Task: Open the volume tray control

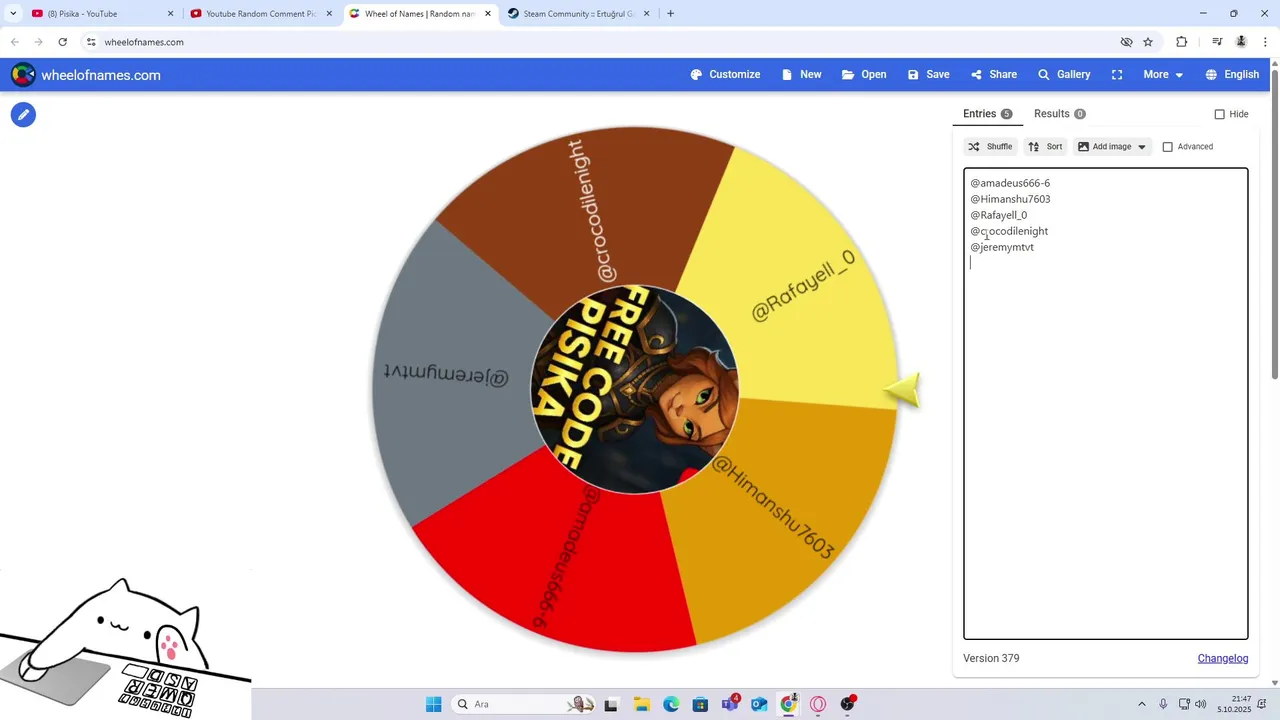Action: tap(1200, 704)
